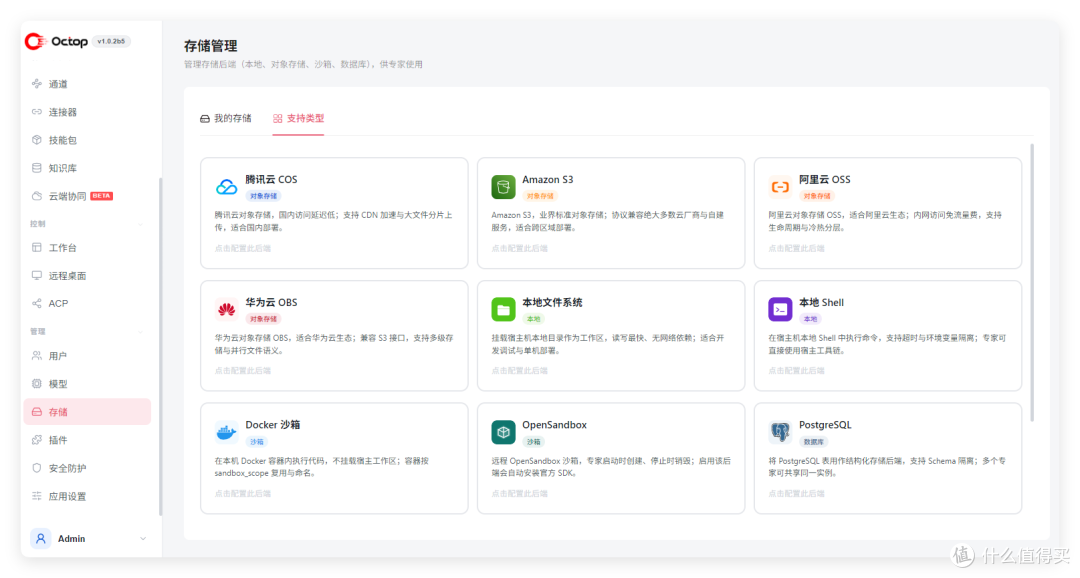This screenshot has width=1080, height=578.
Task: Click the storage list vertical scrollbar
Action: click(1032, 282)
